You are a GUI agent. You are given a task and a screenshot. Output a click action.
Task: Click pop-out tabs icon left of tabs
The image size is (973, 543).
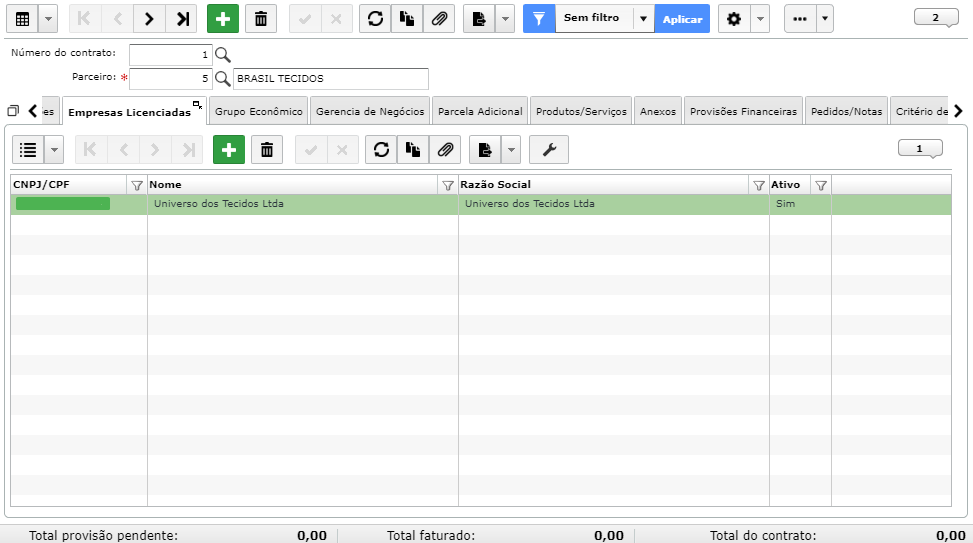[13, 111]
